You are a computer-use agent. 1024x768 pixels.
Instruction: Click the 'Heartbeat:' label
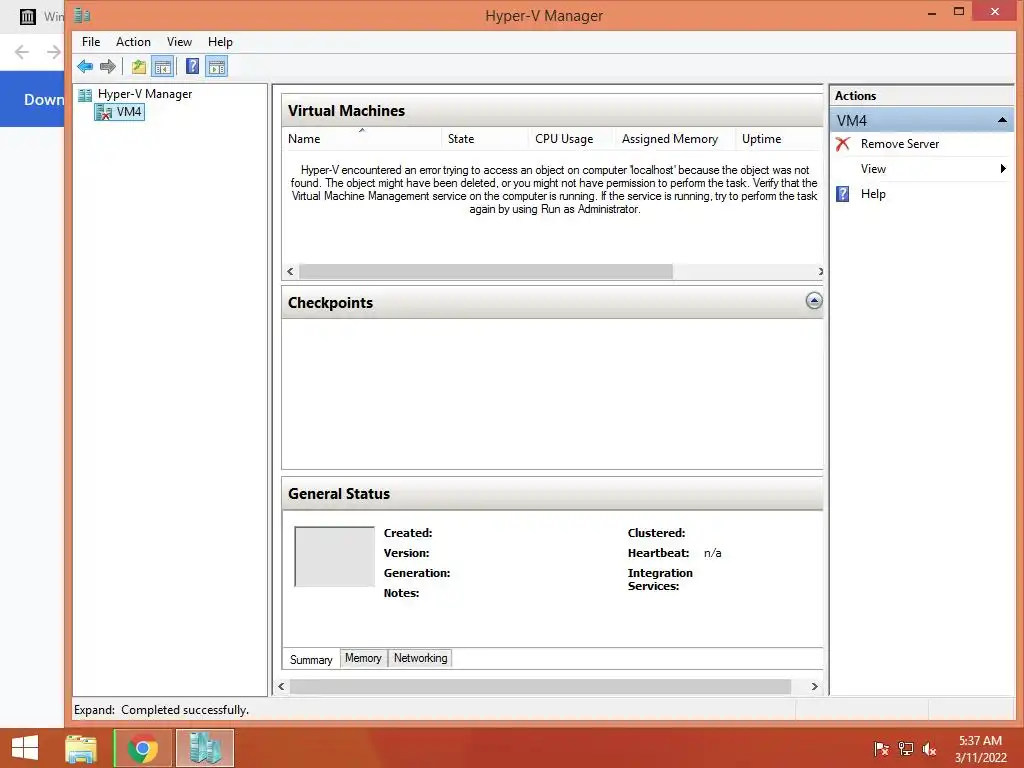point(658,553)
